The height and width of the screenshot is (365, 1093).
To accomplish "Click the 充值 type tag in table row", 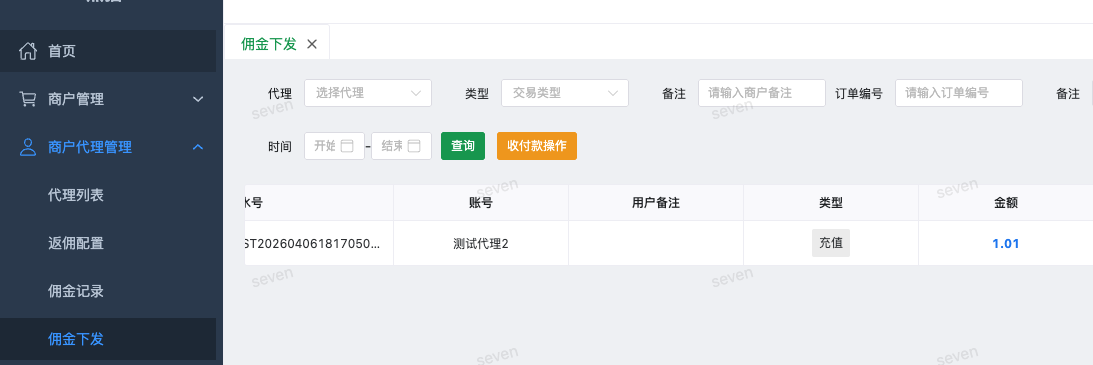I will (x=831, y=243).
